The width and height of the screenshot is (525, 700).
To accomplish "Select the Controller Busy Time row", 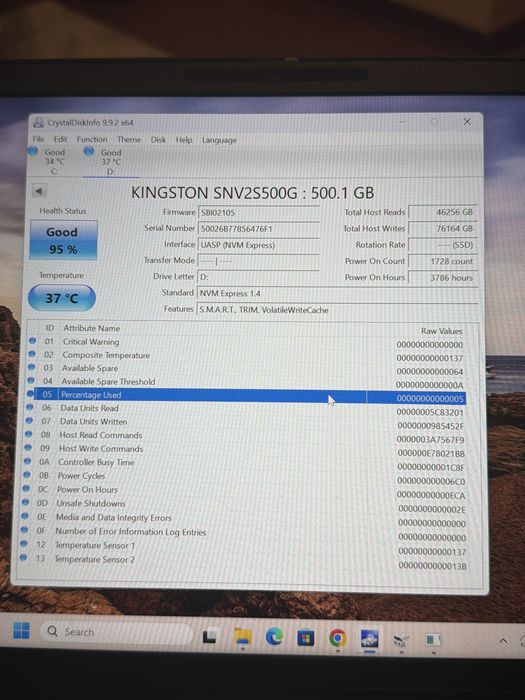I will pyautogui.click(x=245, y=463).
